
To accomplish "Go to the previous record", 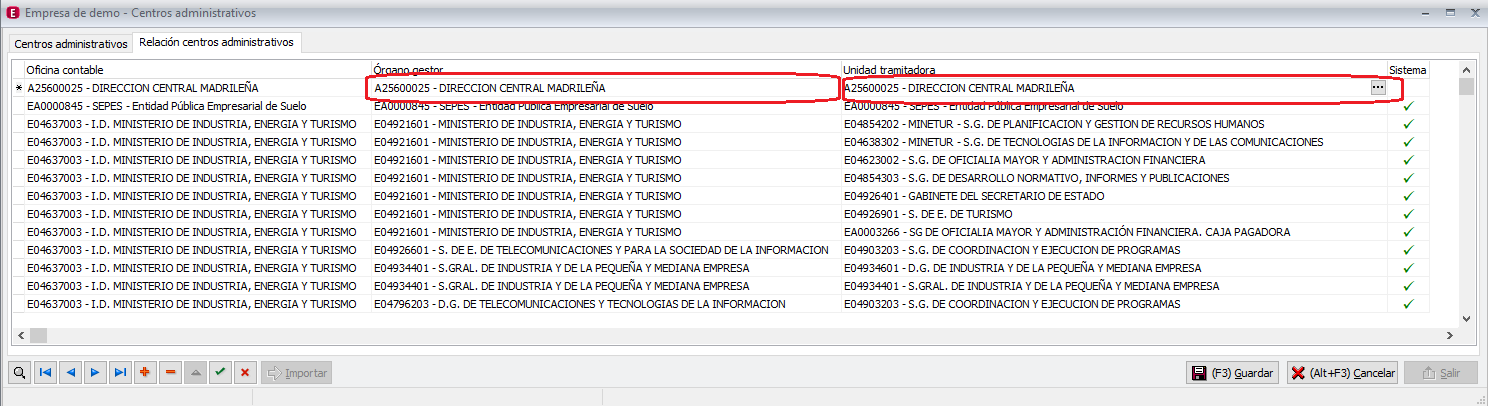I will (x=70, y=372).
